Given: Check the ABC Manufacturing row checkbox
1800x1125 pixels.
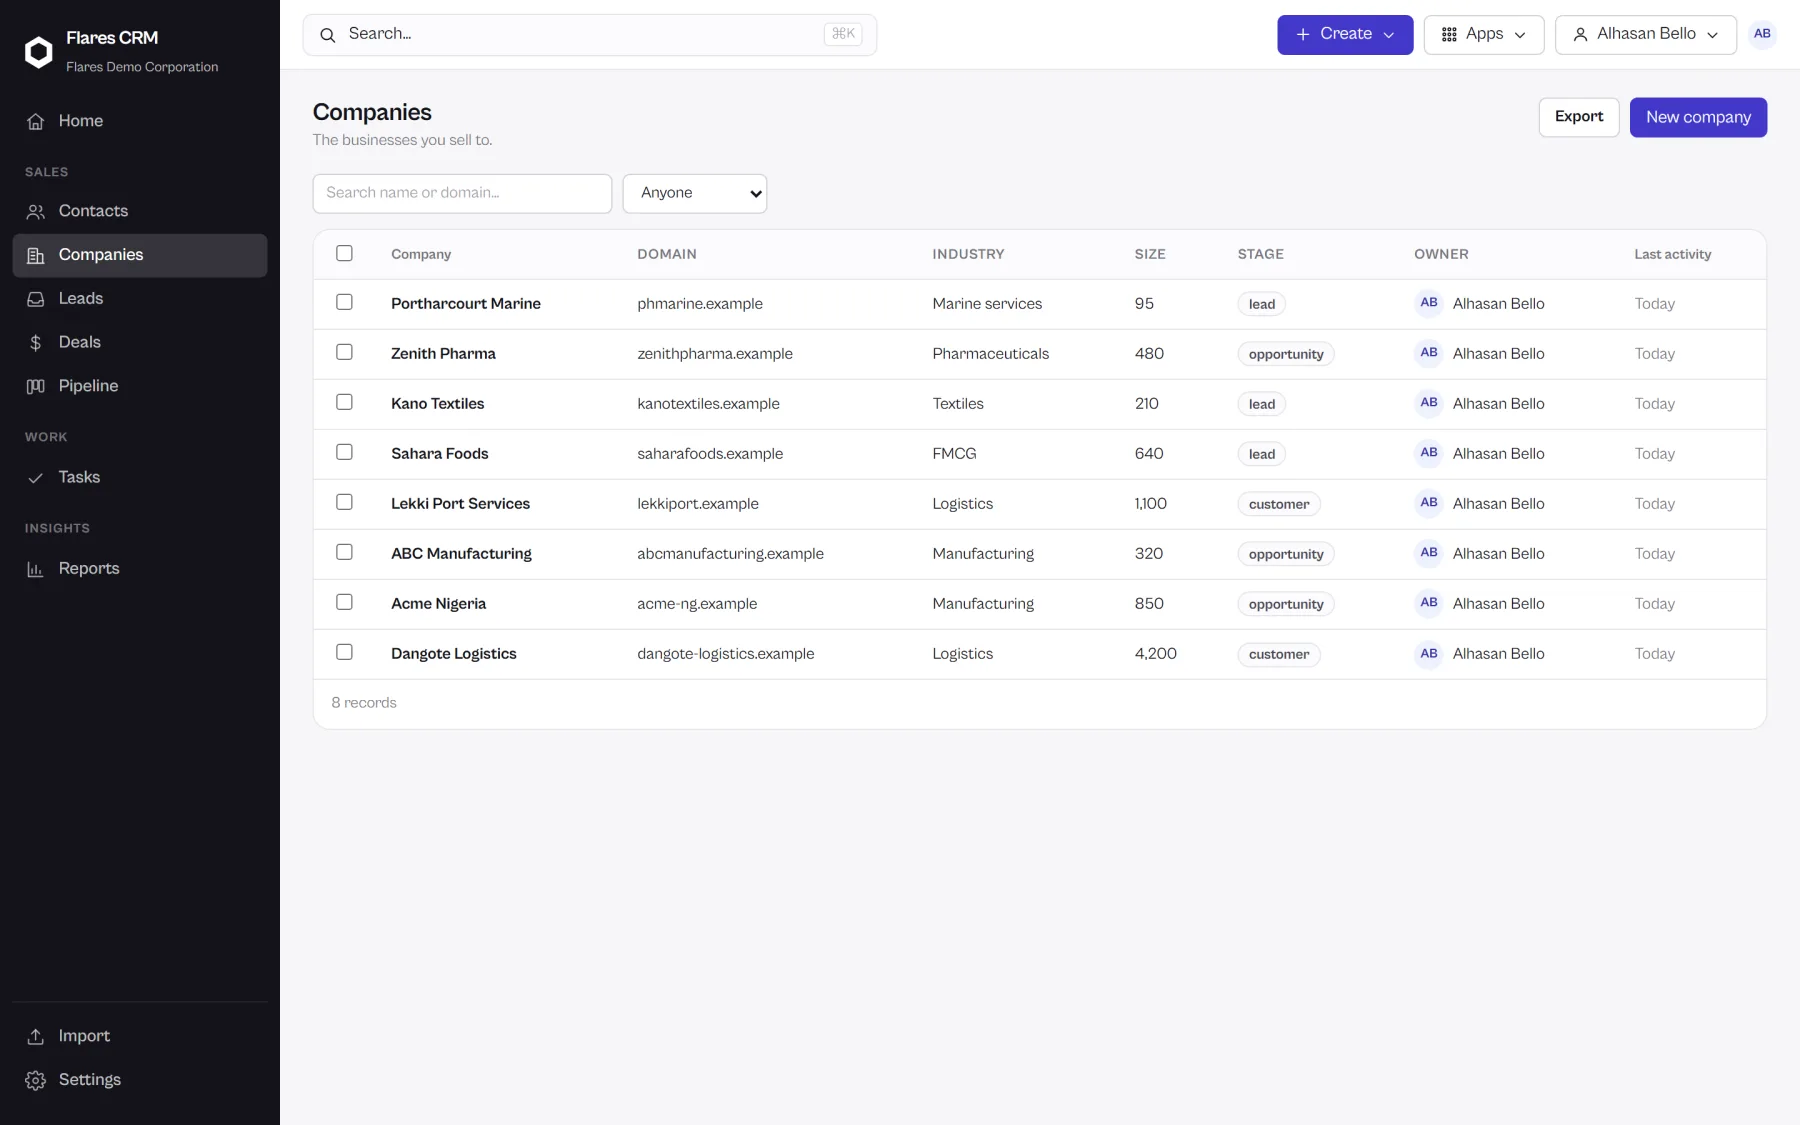Looking at the screenshot, I should (x=344, y=552).
